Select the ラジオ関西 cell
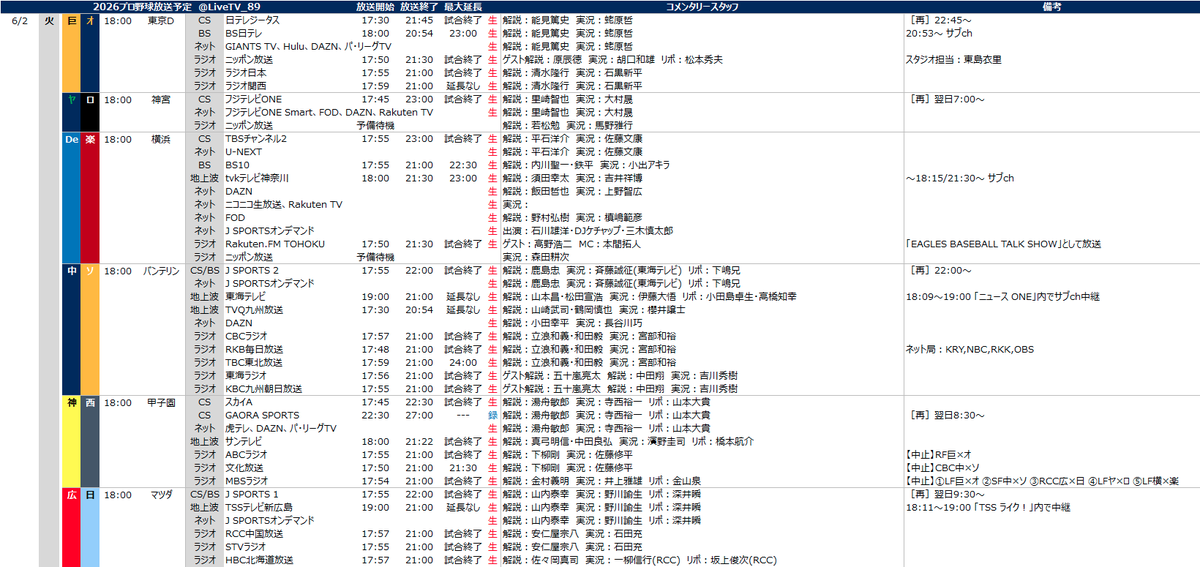The width and height of the screenshot is (1200, 567). tap(246, 86)
